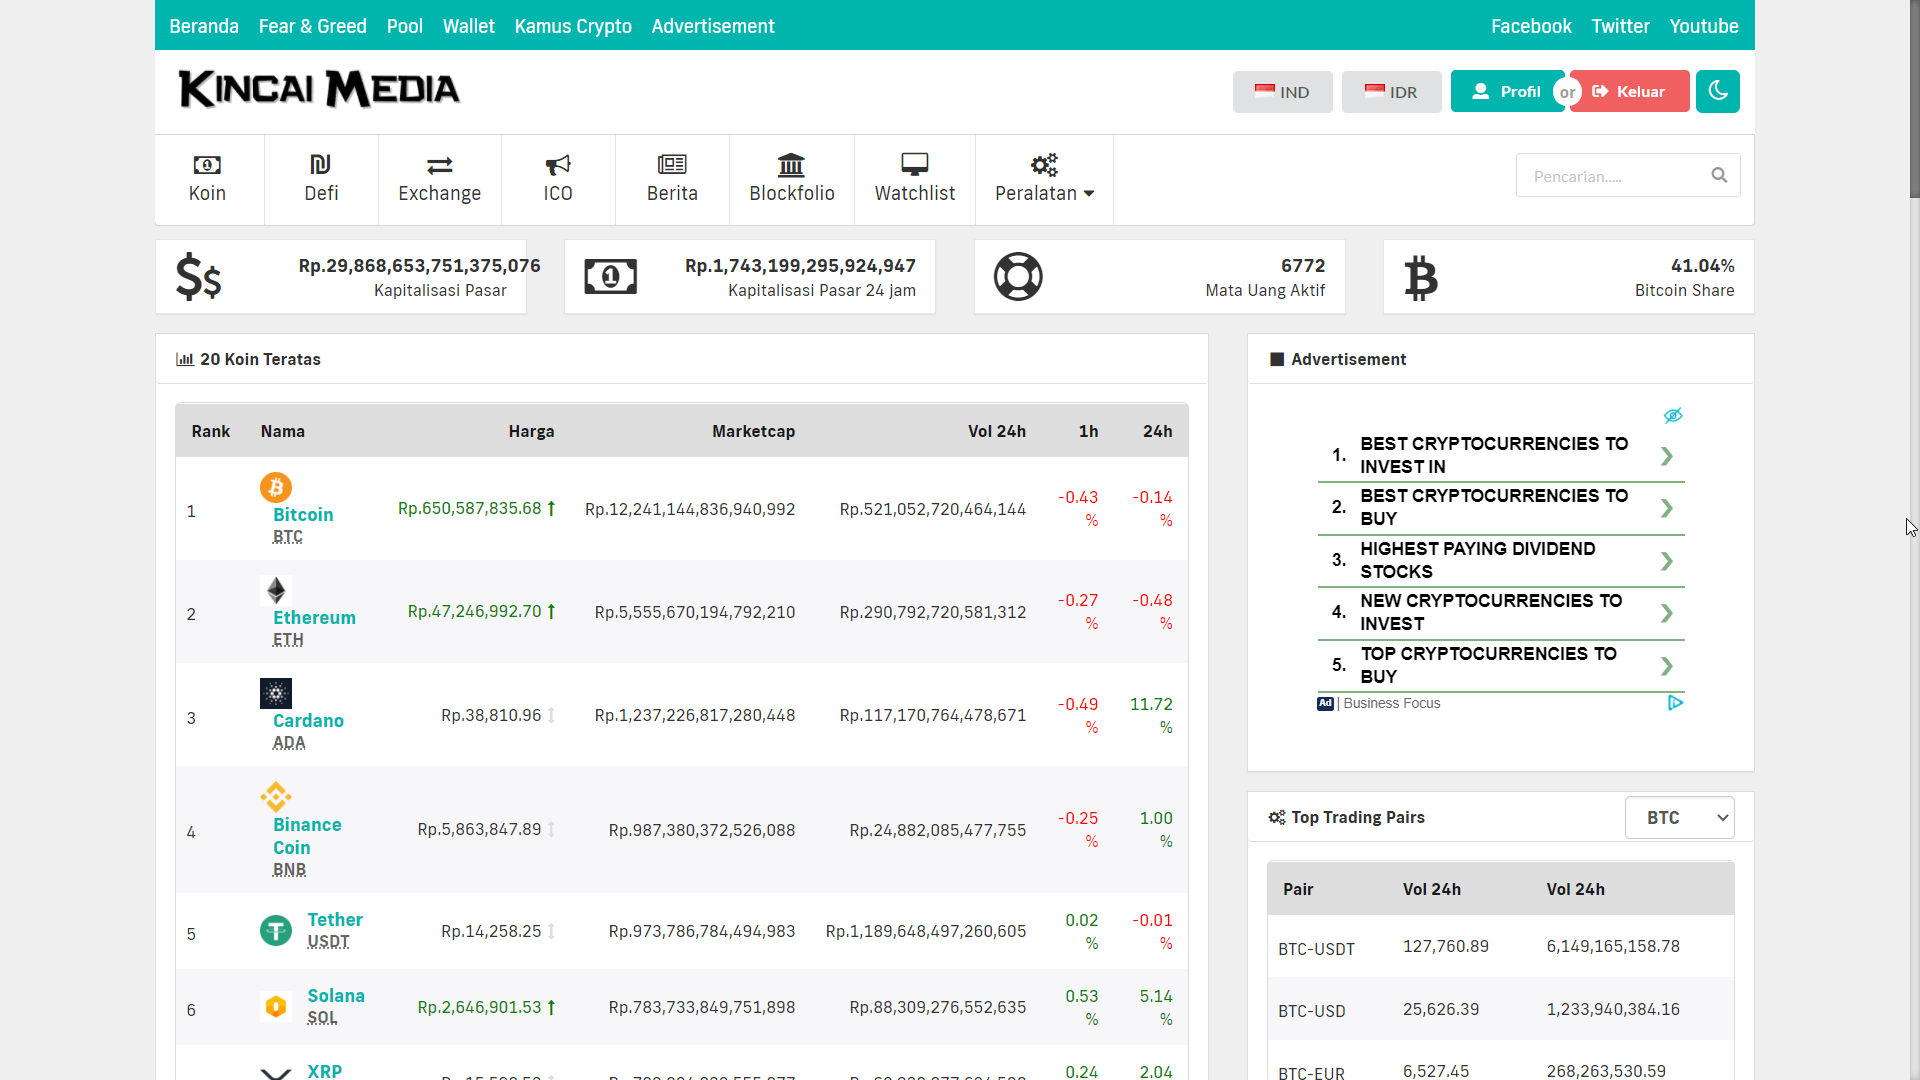
Task: Click the Solana coin logo
Action: (x=276, y=1006)
